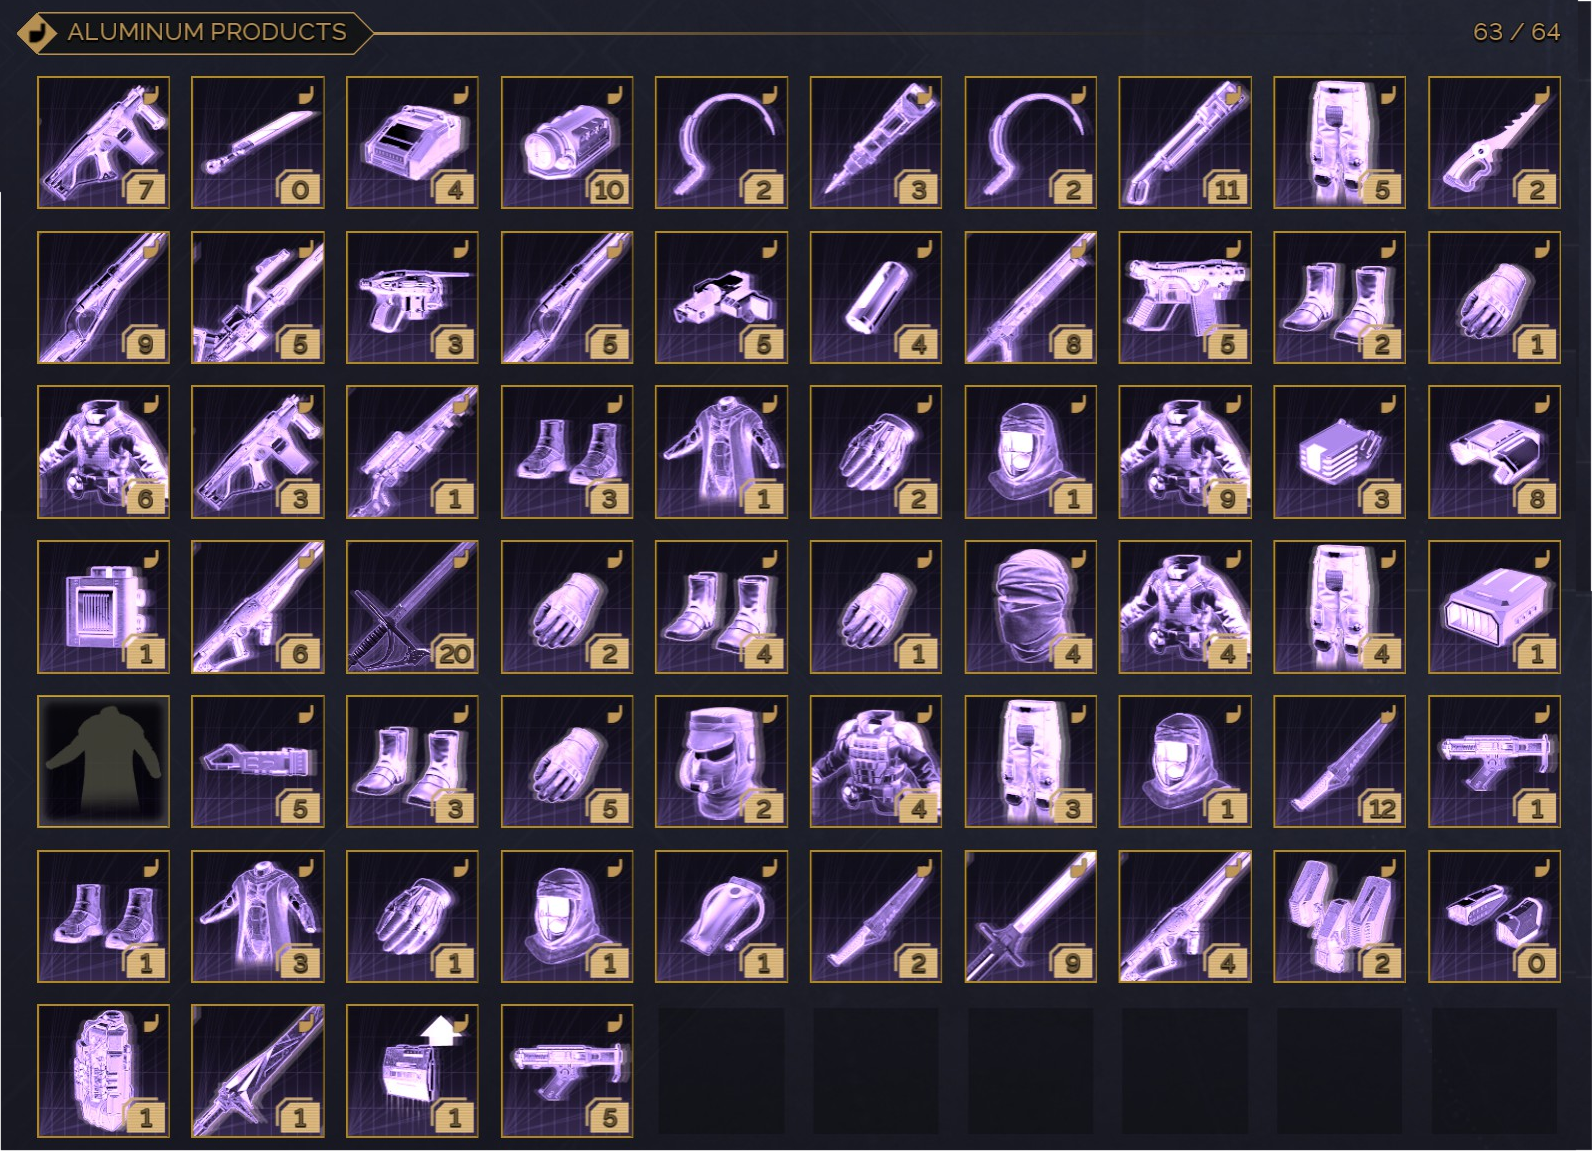Select the canteen item with quantity 1
Screen dimensions: 1592x1151
tap(721, 917)
